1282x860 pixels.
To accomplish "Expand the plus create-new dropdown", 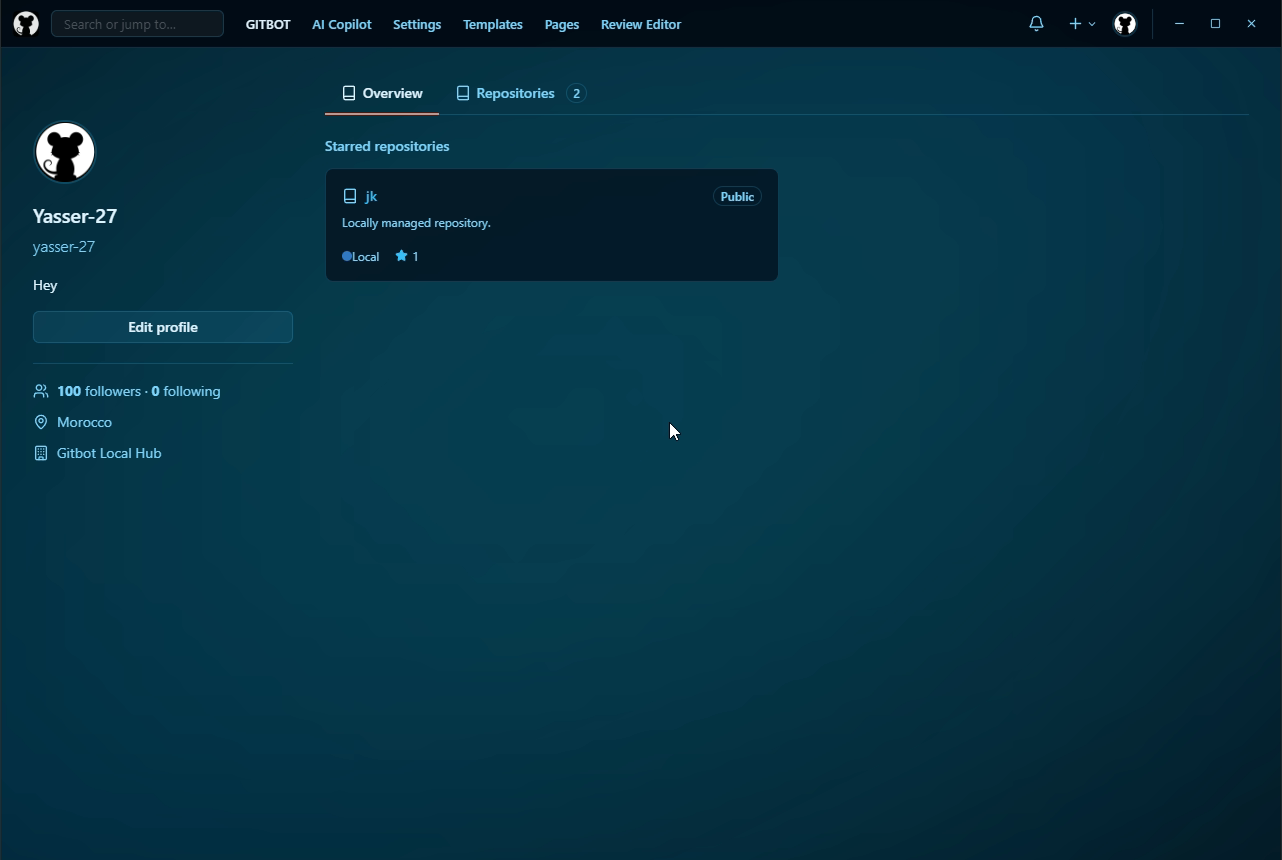I will 1081,24.
